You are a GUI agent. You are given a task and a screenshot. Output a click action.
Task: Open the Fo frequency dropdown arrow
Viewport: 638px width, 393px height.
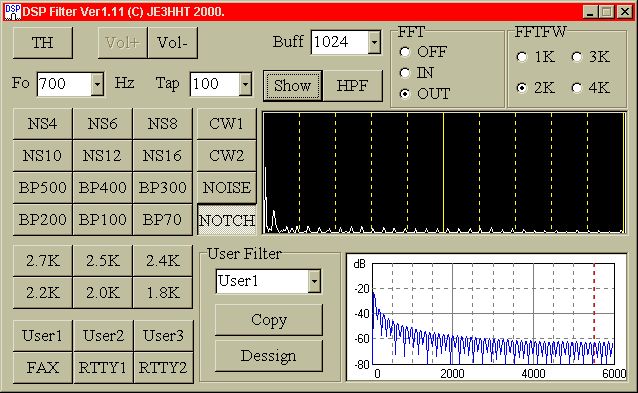click(97, 84)
